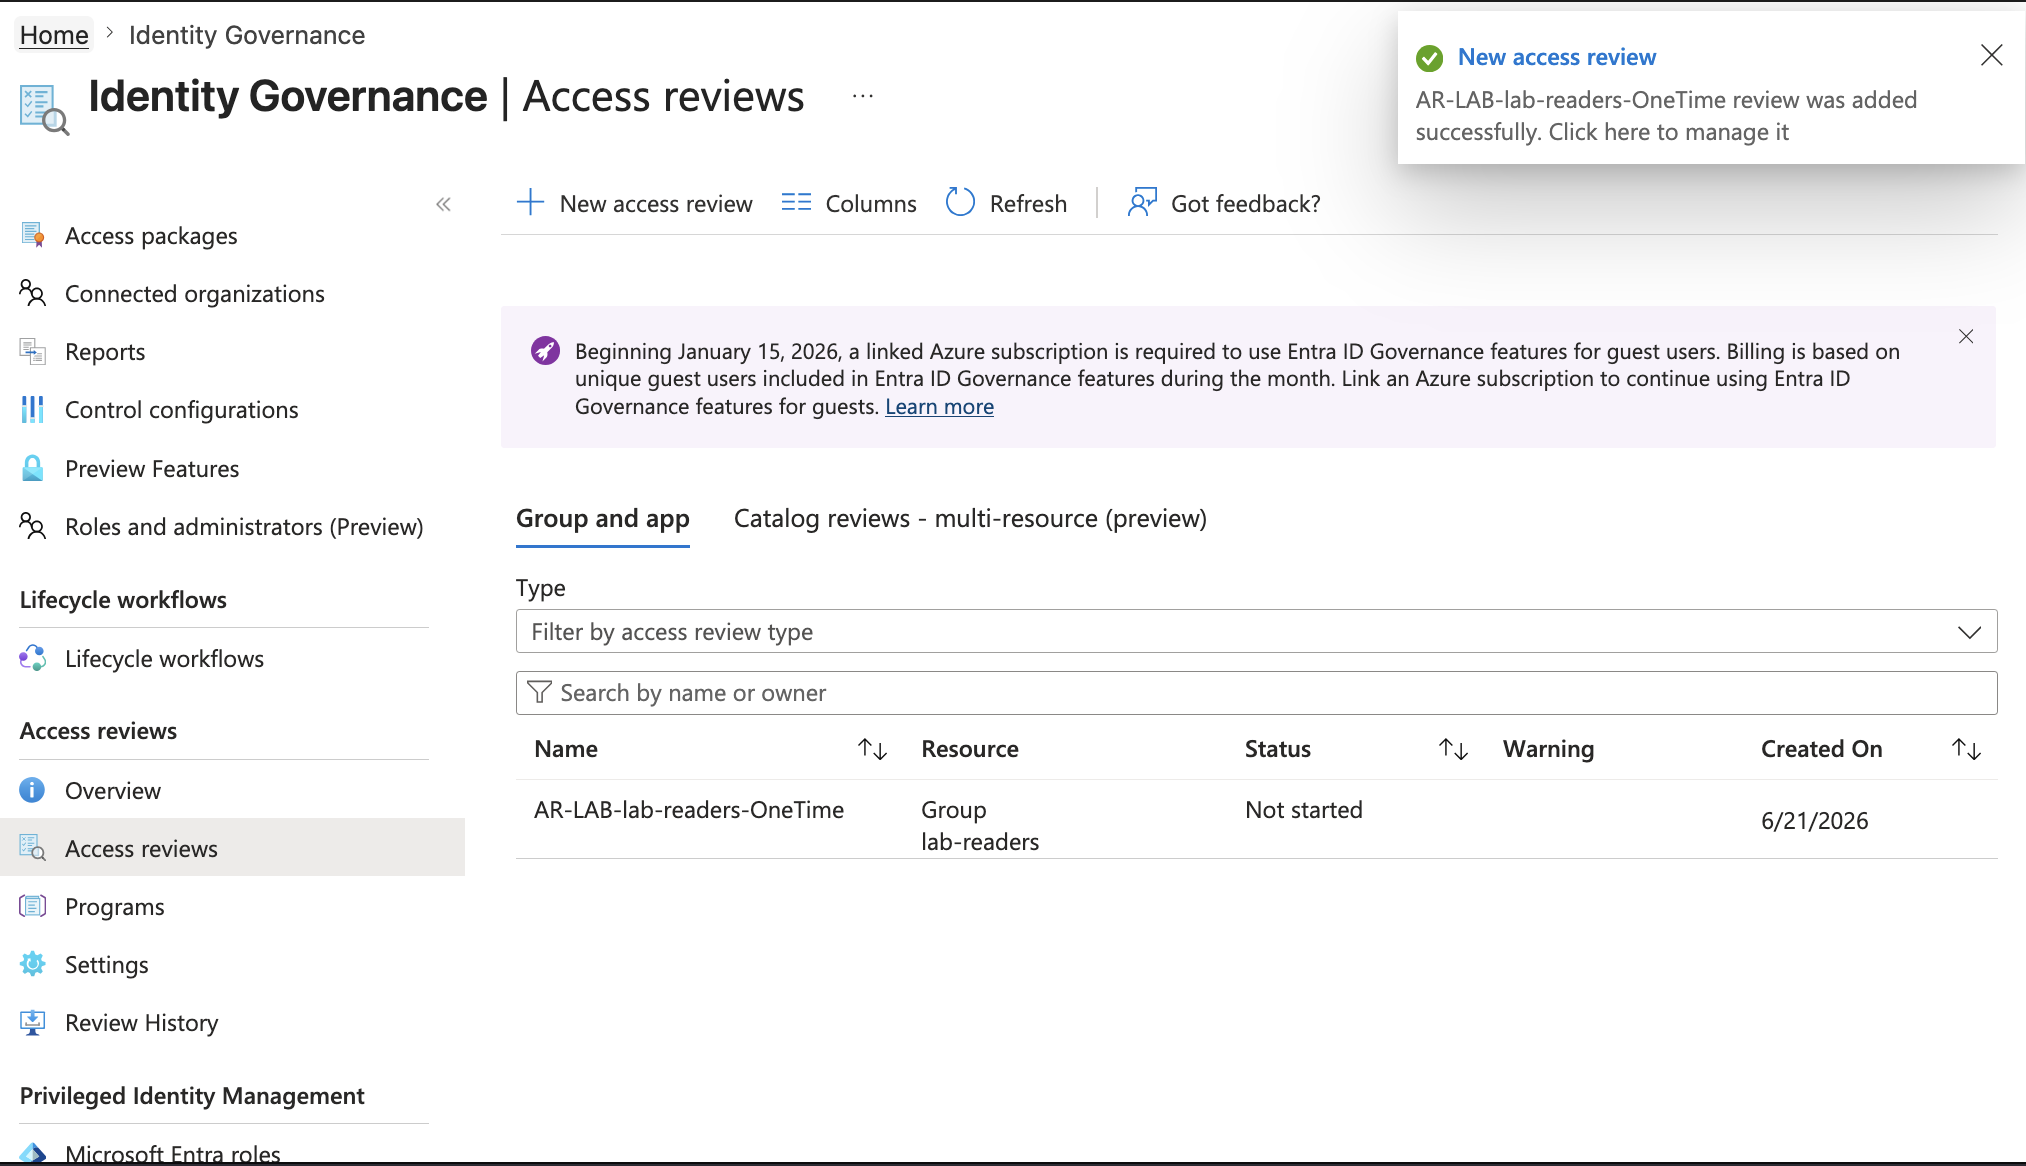
Task: Open the ellipsis more options menu
Action: (x=863, y=96)
